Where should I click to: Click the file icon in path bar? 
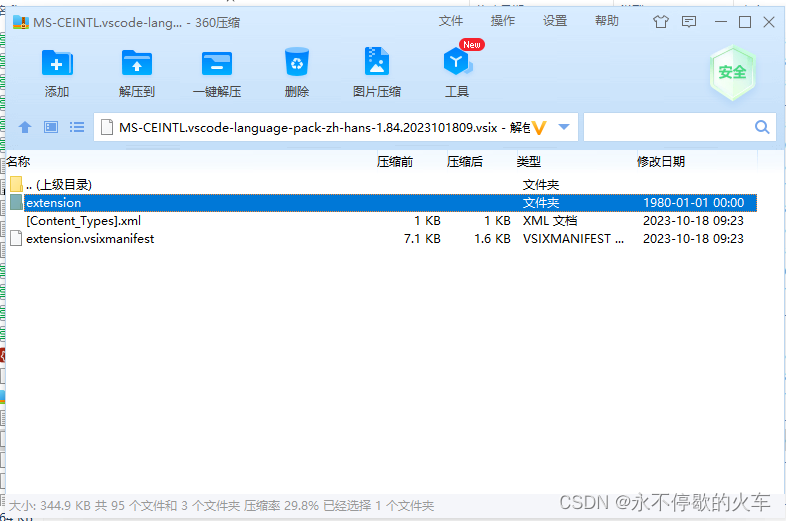(107, 127)
